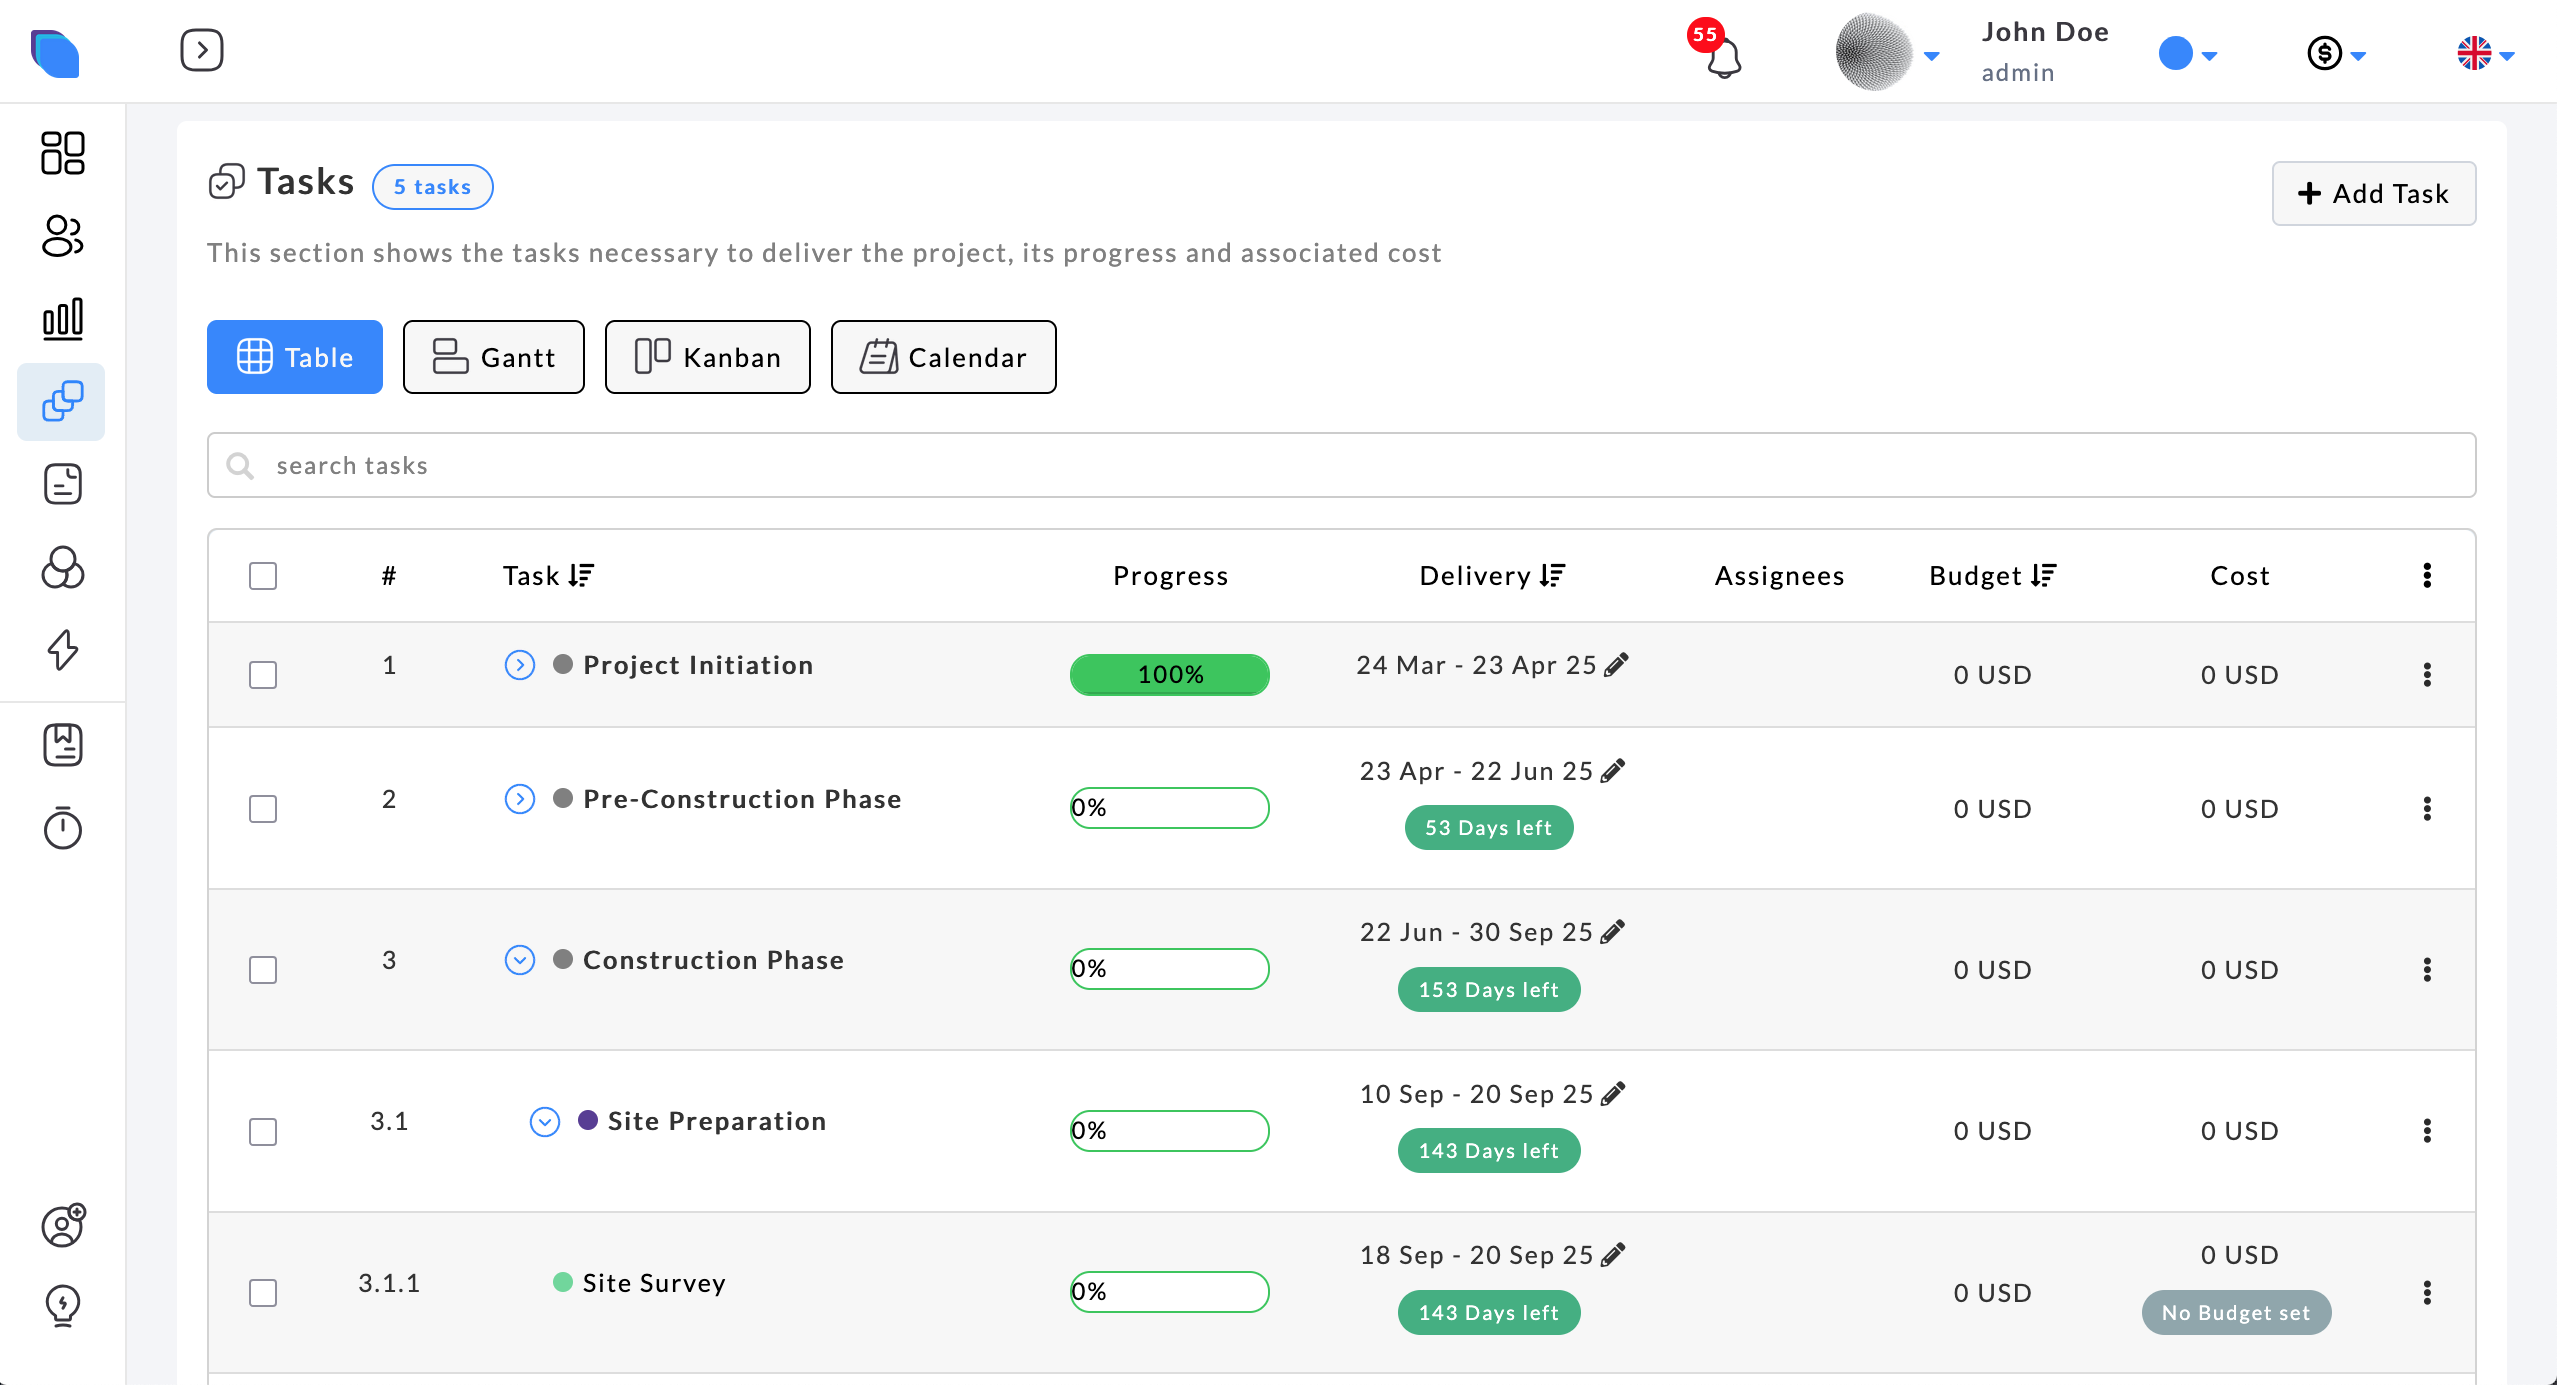
Task: Edit Project Initiation delivery dates pencil
Action: [1616, 665]
